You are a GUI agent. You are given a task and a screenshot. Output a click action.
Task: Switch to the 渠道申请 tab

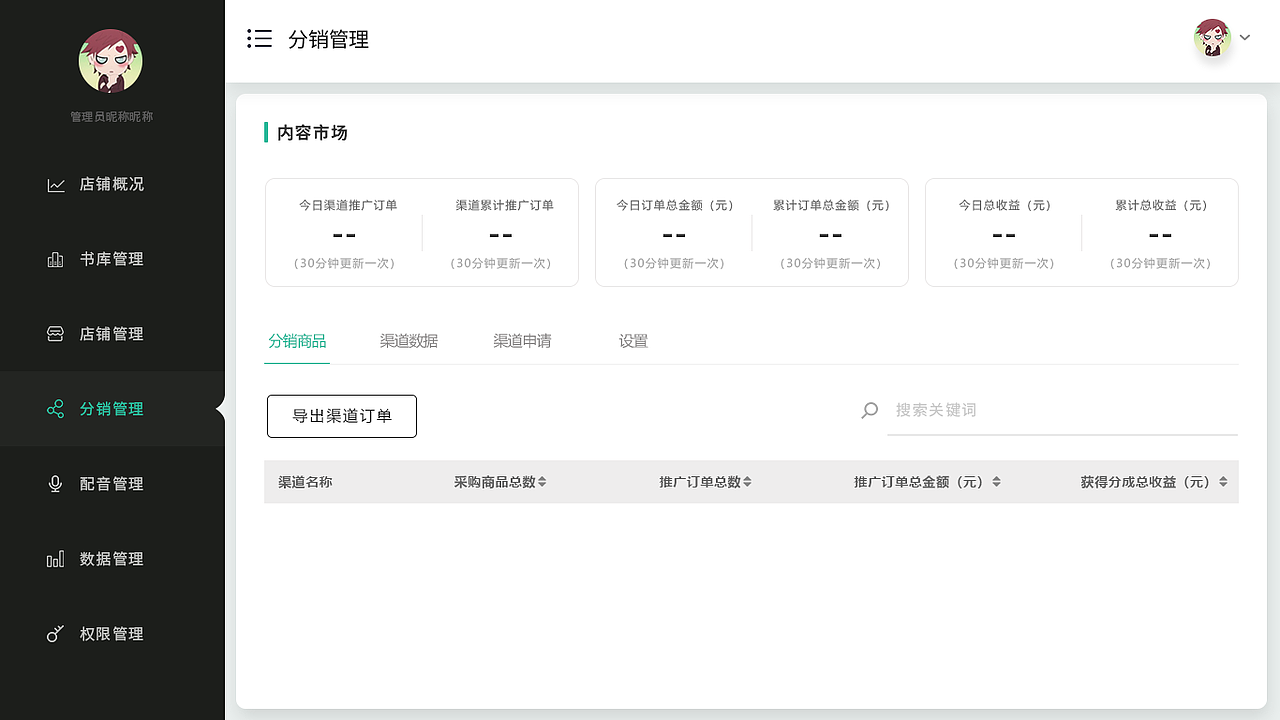[522, 341]
